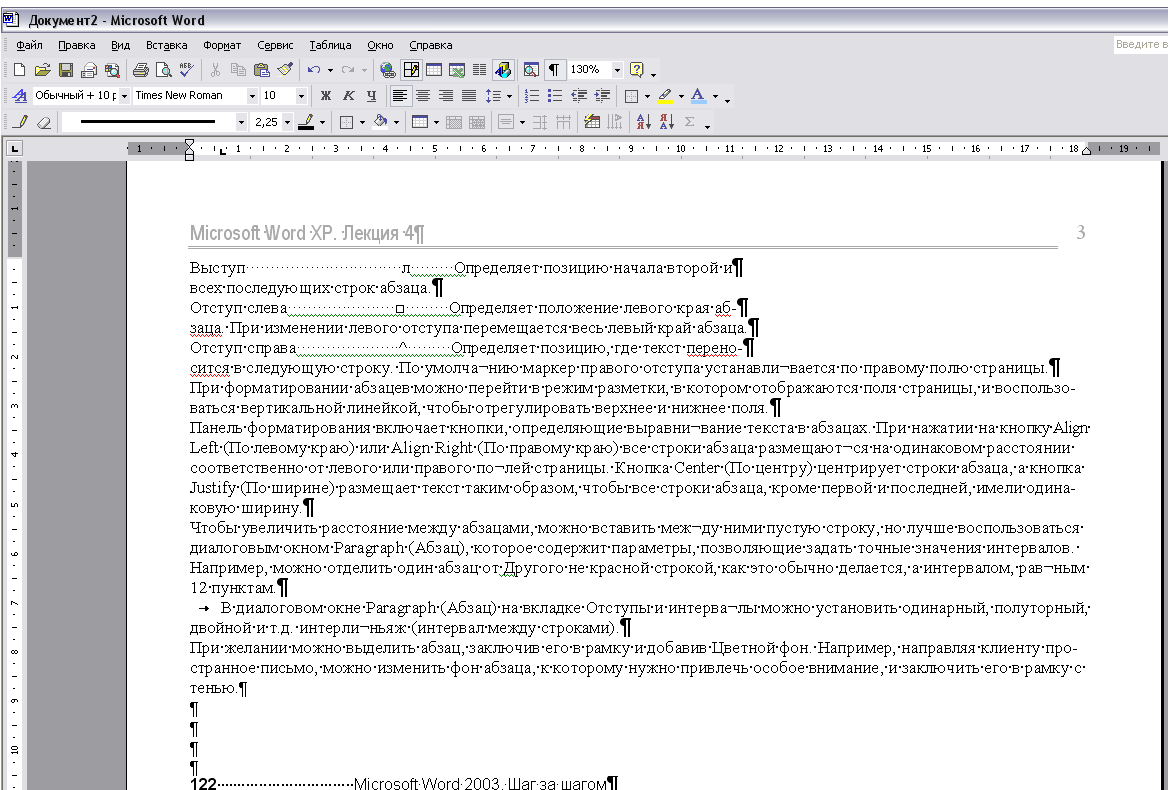The image size is (1168, 790).
Task: Create a new blank document
Action: coord(19,70)
